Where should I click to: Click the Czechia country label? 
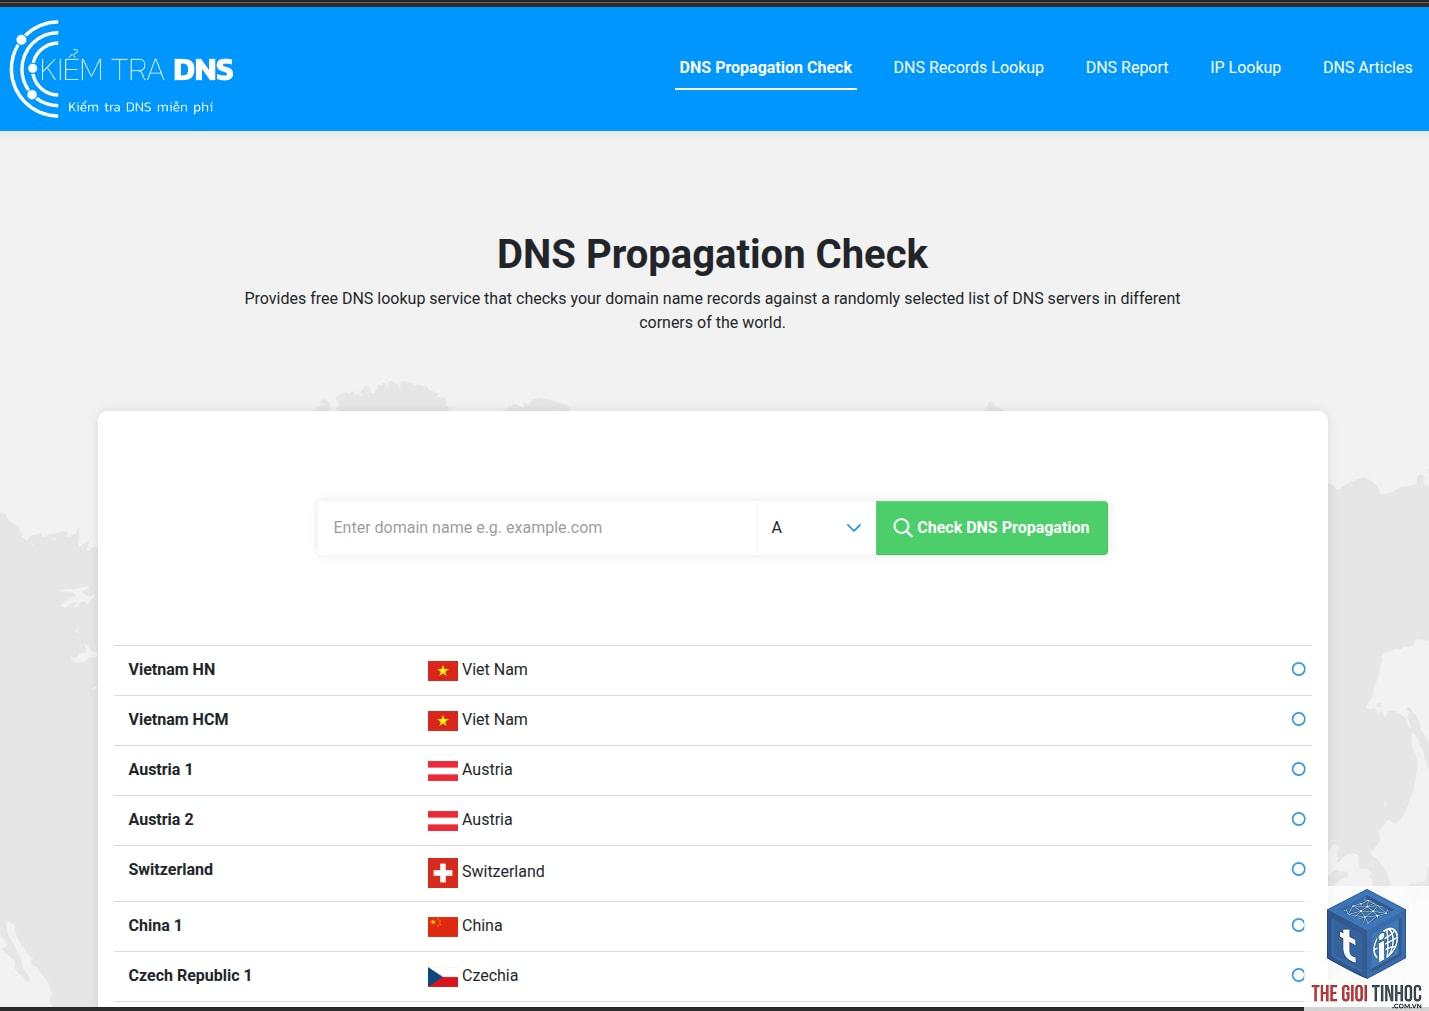(490, 976)
